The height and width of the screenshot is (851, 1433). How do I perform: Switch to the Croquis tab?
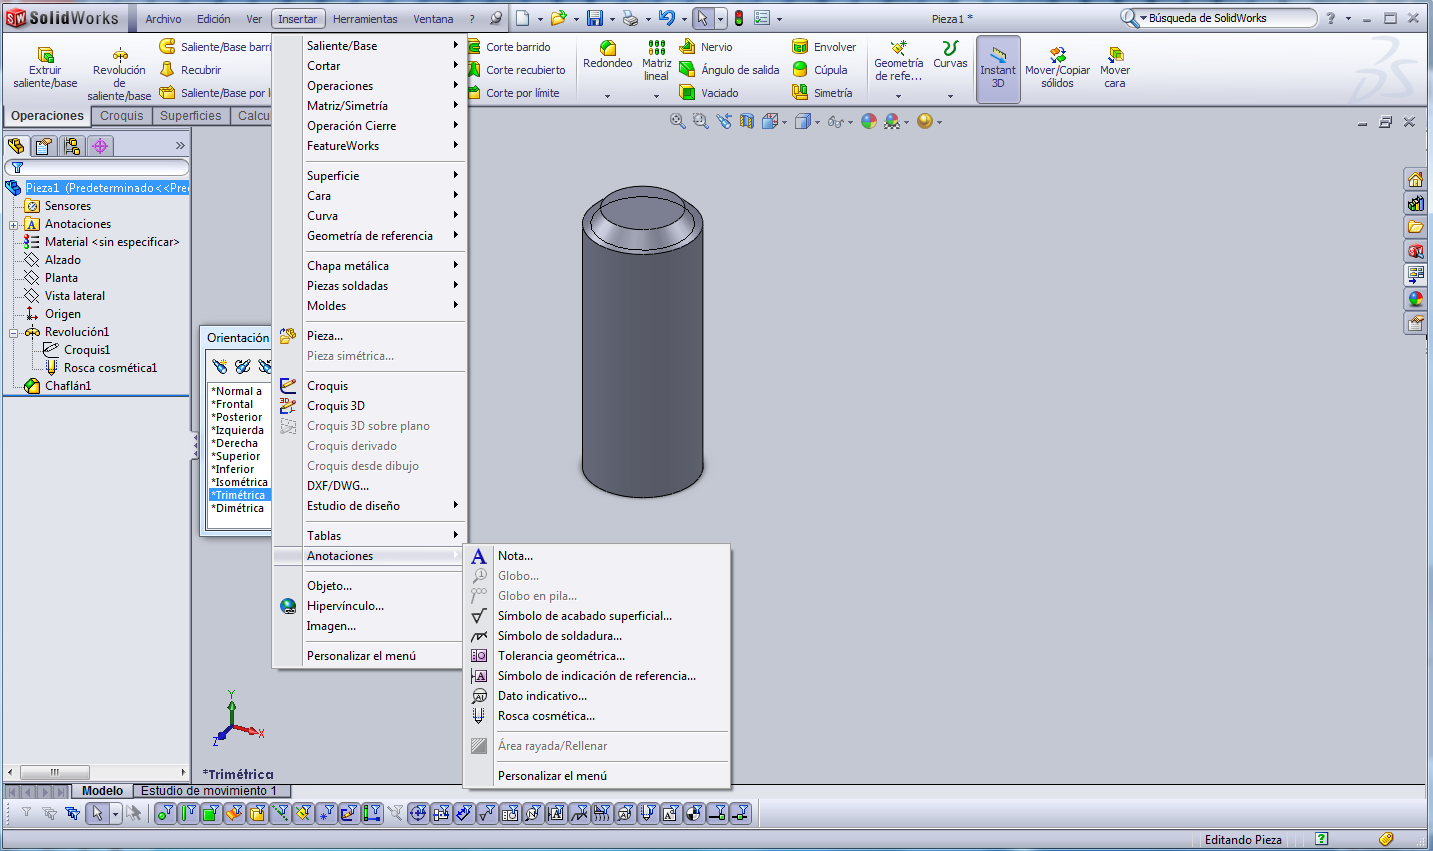point(122,116)
